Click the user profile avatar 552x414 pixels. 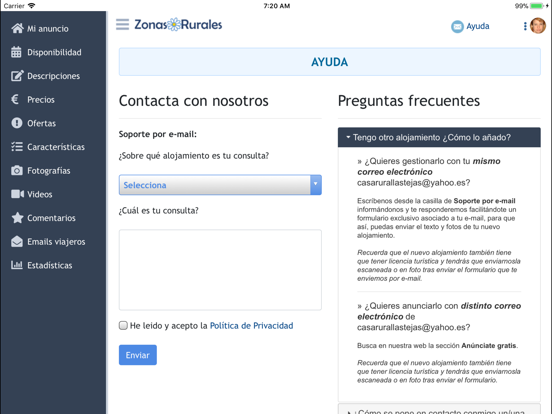click(538, 26)
